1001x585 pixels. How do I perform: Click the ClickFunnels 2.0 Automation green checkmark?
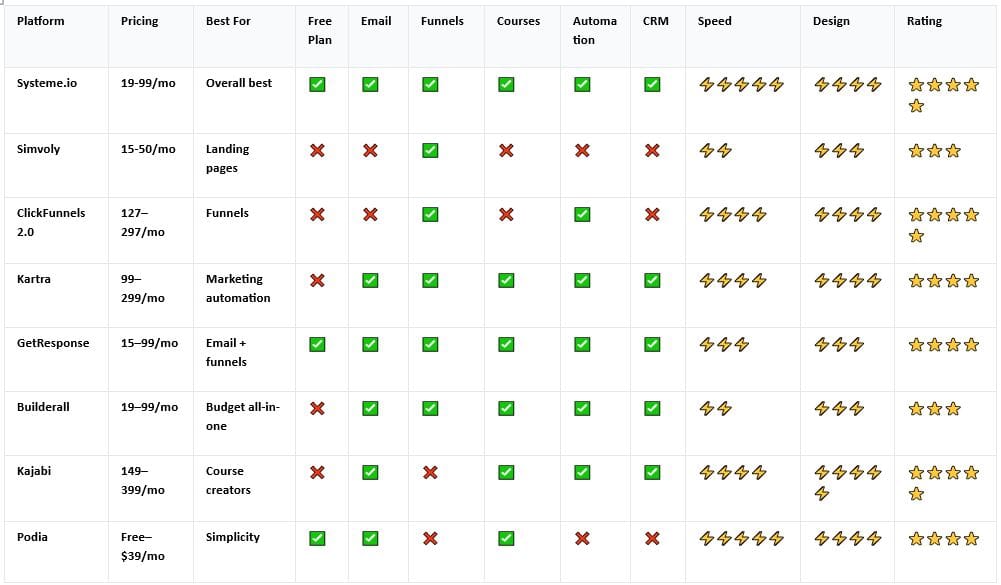(x=582, y=215)
